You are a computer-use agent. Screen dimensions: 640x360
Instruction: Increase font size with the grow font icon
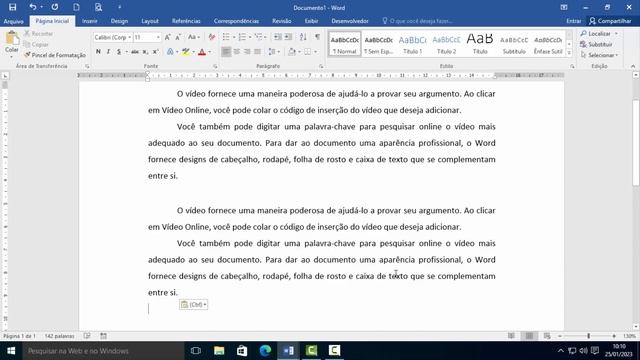tap(167, 37)
